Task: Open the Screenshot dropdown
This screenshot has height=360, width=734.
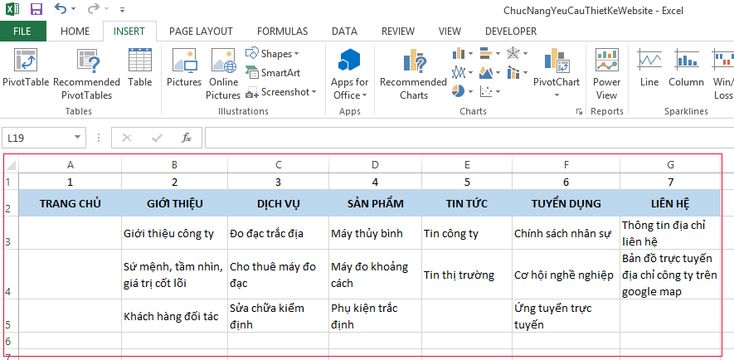Action: (281, 92)
